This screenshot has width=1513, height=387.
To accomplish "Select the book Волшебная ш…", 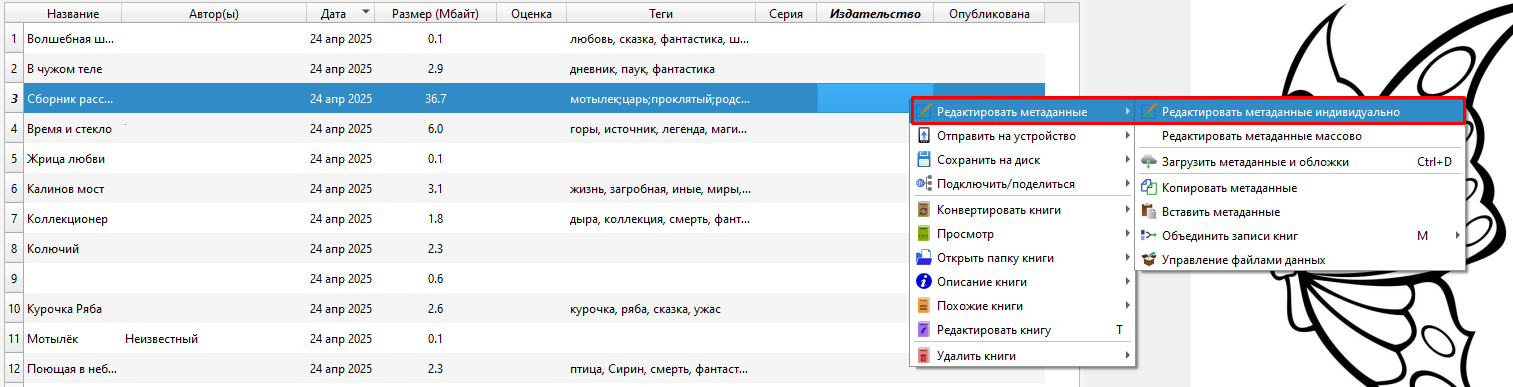I will pos(71,39).
